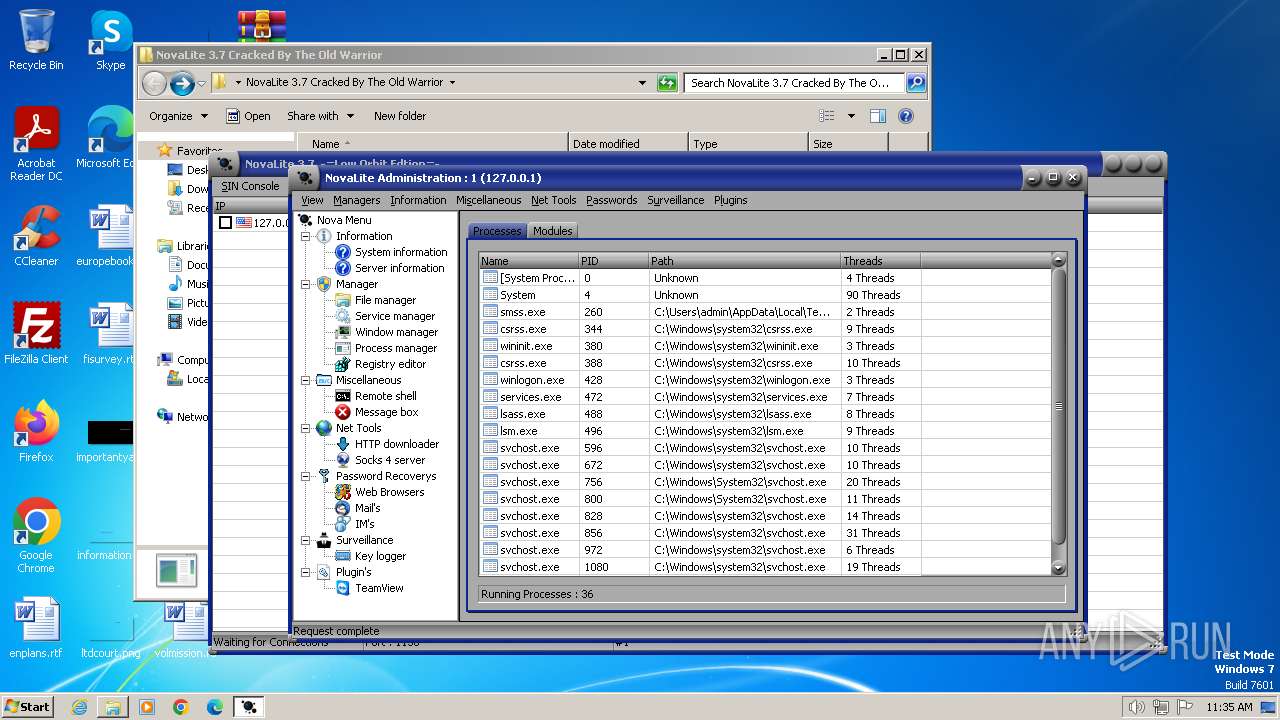Click the Start button

(28, 707)
